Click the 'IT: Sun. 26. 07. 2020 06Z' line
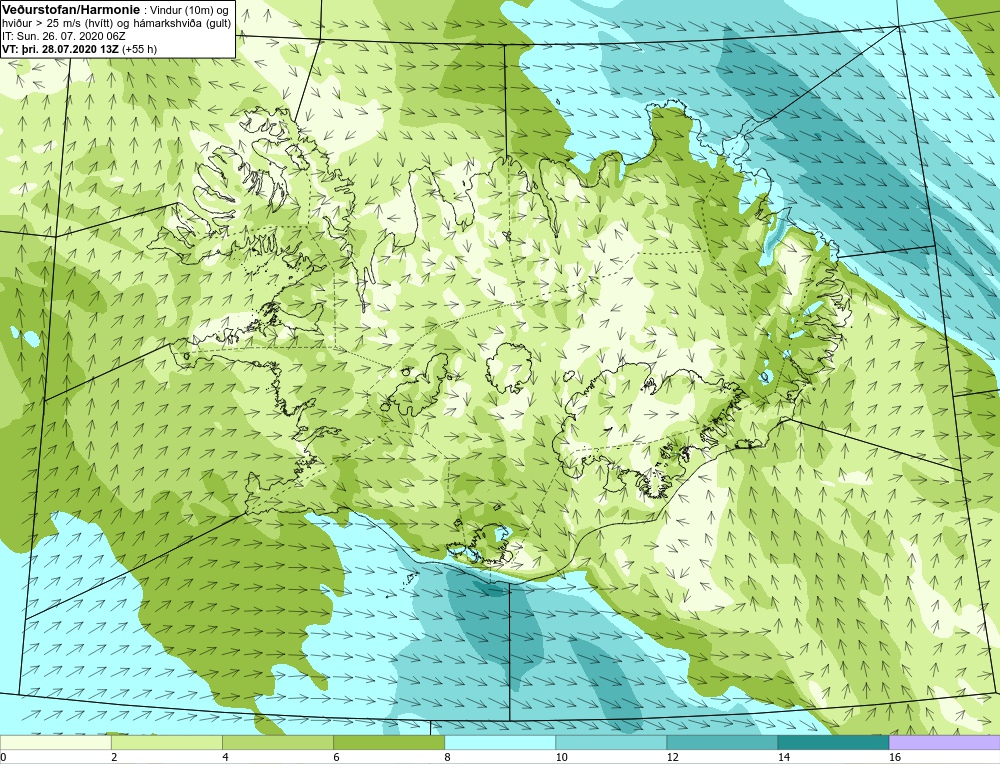This screenshot has height=764, width=1000. point(64,36)
